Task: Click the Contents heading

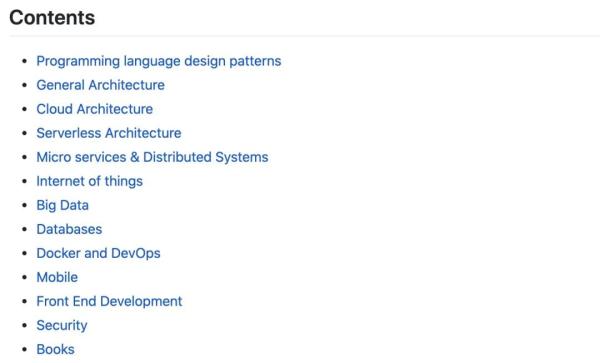Action: [52, 18]
